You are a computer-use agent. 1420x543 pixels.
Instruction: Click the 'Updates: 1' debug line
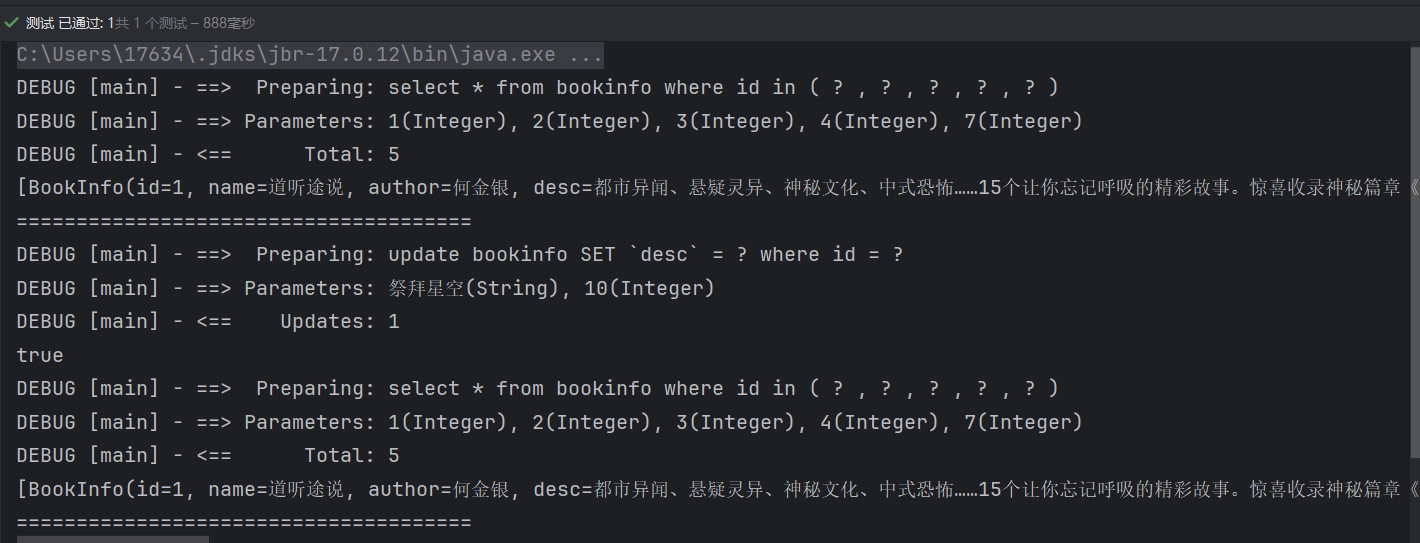(x=208, y=322)
